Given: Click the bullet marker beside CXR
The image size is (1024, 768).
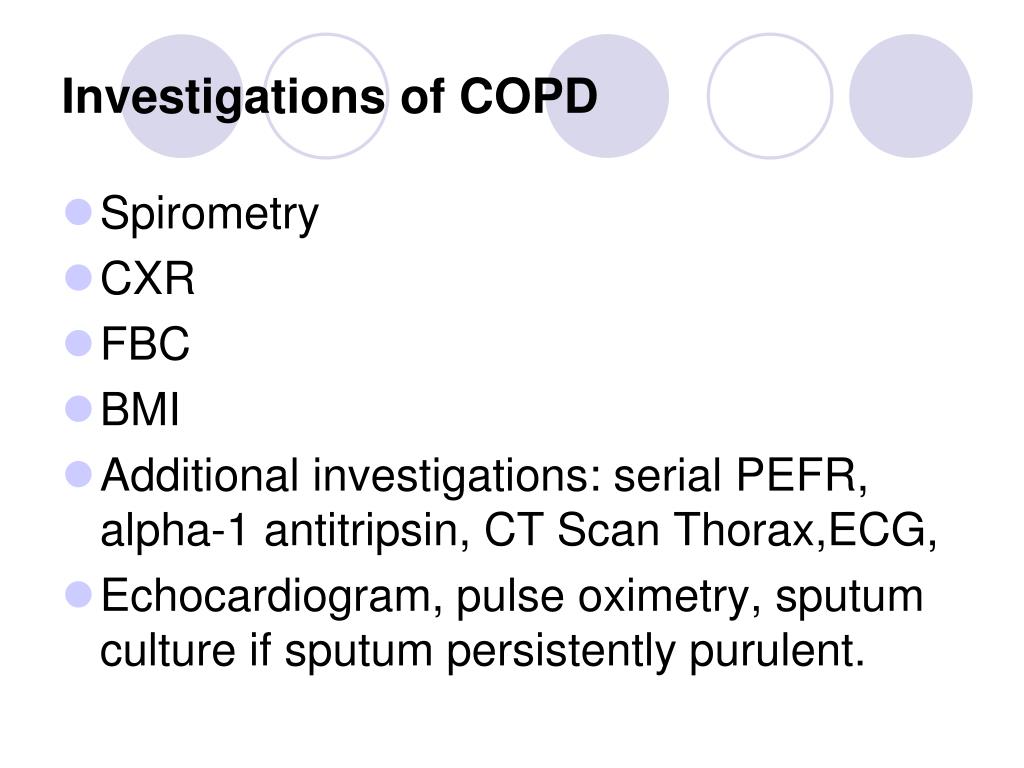Looking at the screenshot, I should tap(78, 278).
